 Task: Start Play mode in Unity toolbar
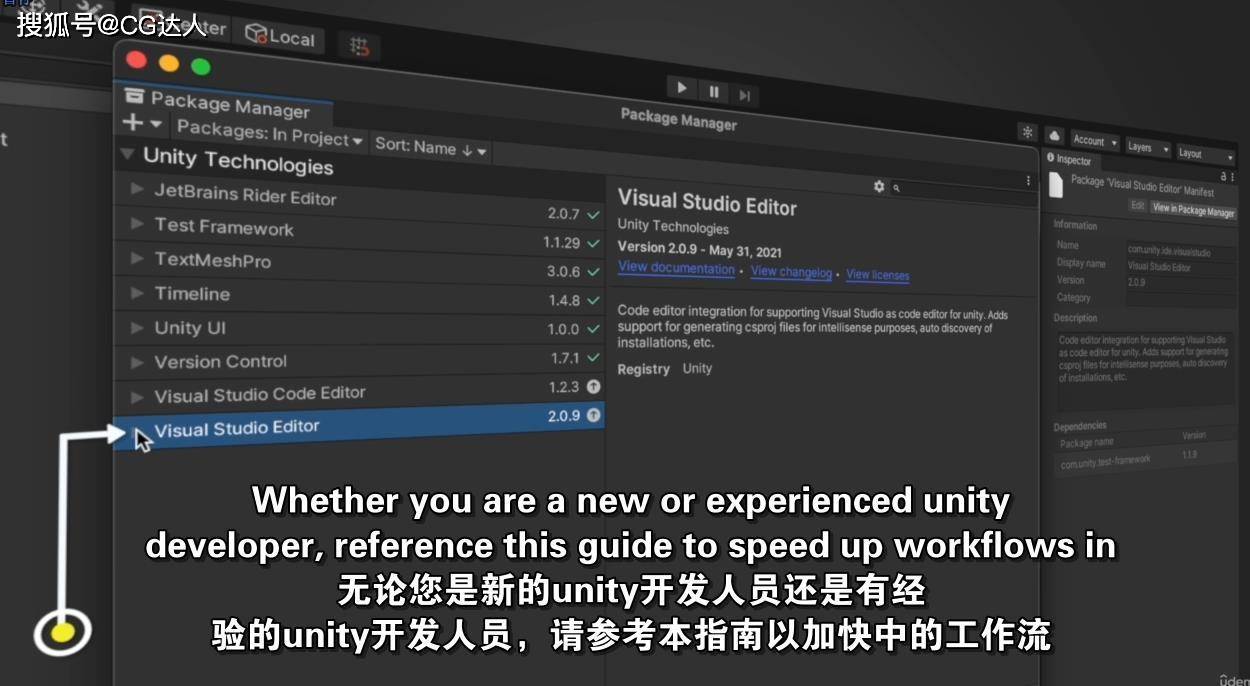[x=681, y=88]
